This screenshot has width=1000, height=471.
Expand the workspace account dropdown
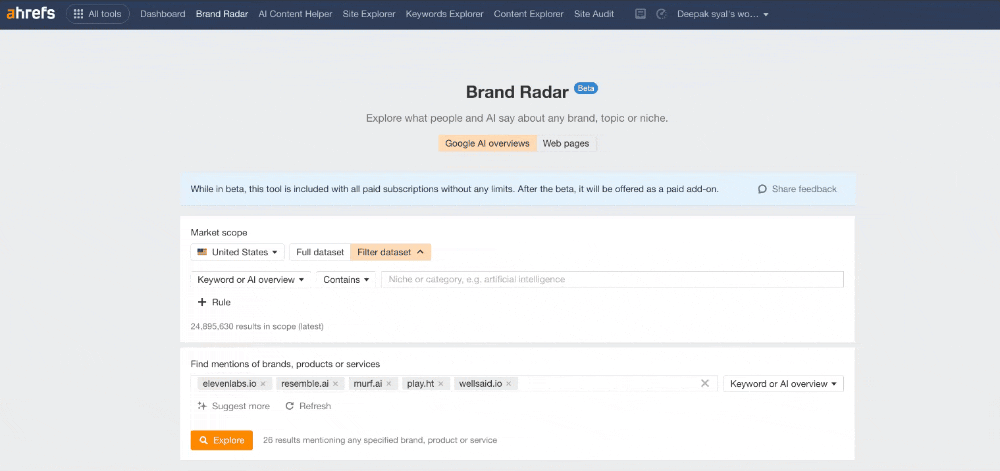tap(723, 14)
